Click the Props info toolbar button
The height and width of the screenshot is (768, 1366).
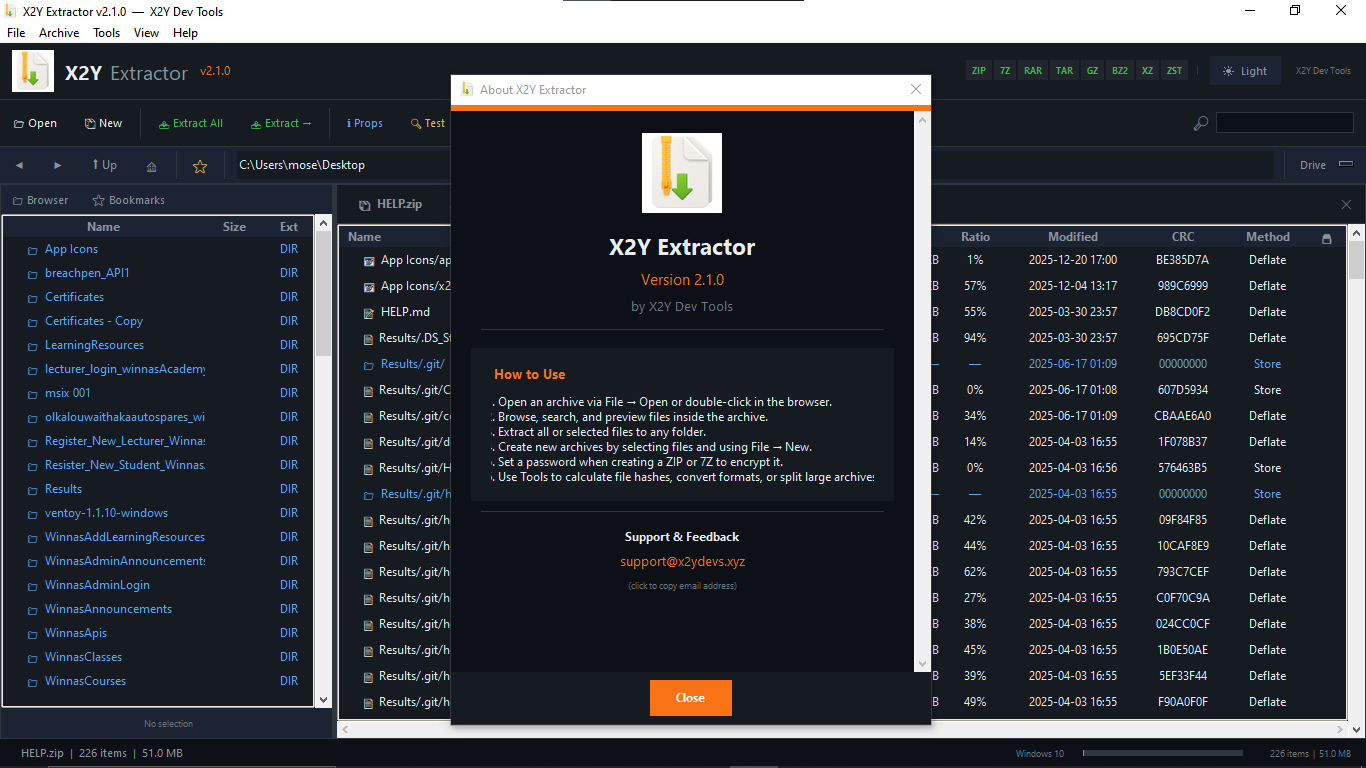click(365, 123)
